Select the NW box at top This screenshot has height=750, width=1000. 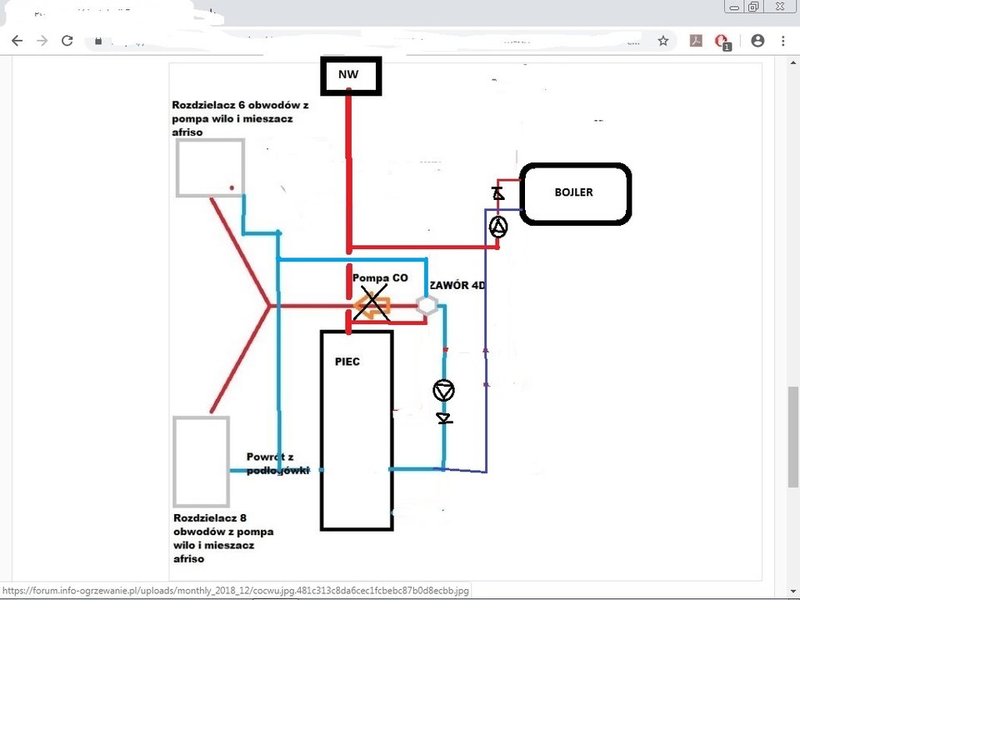pos(350,76)
